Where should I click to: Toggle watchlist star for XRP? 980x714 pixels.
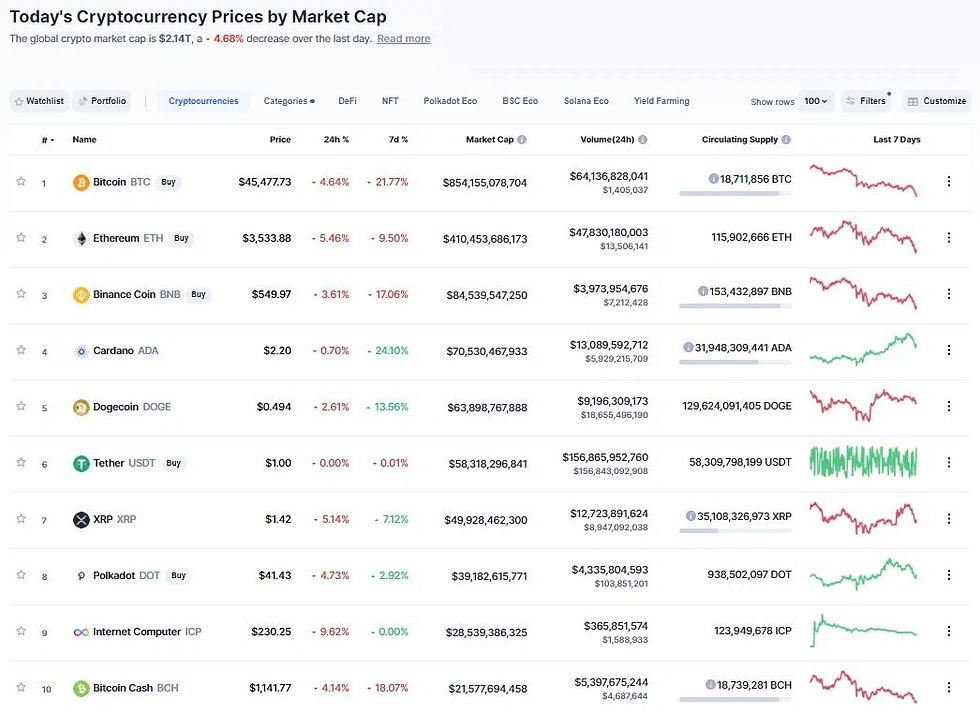coord(21,519)
